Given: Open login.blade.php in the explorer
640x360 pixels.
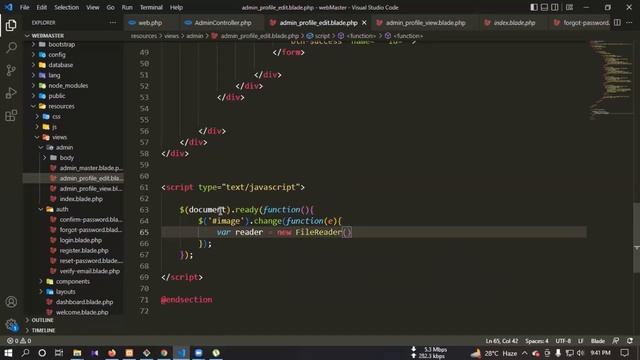Looking at the screenshot, I should point(80,240).
